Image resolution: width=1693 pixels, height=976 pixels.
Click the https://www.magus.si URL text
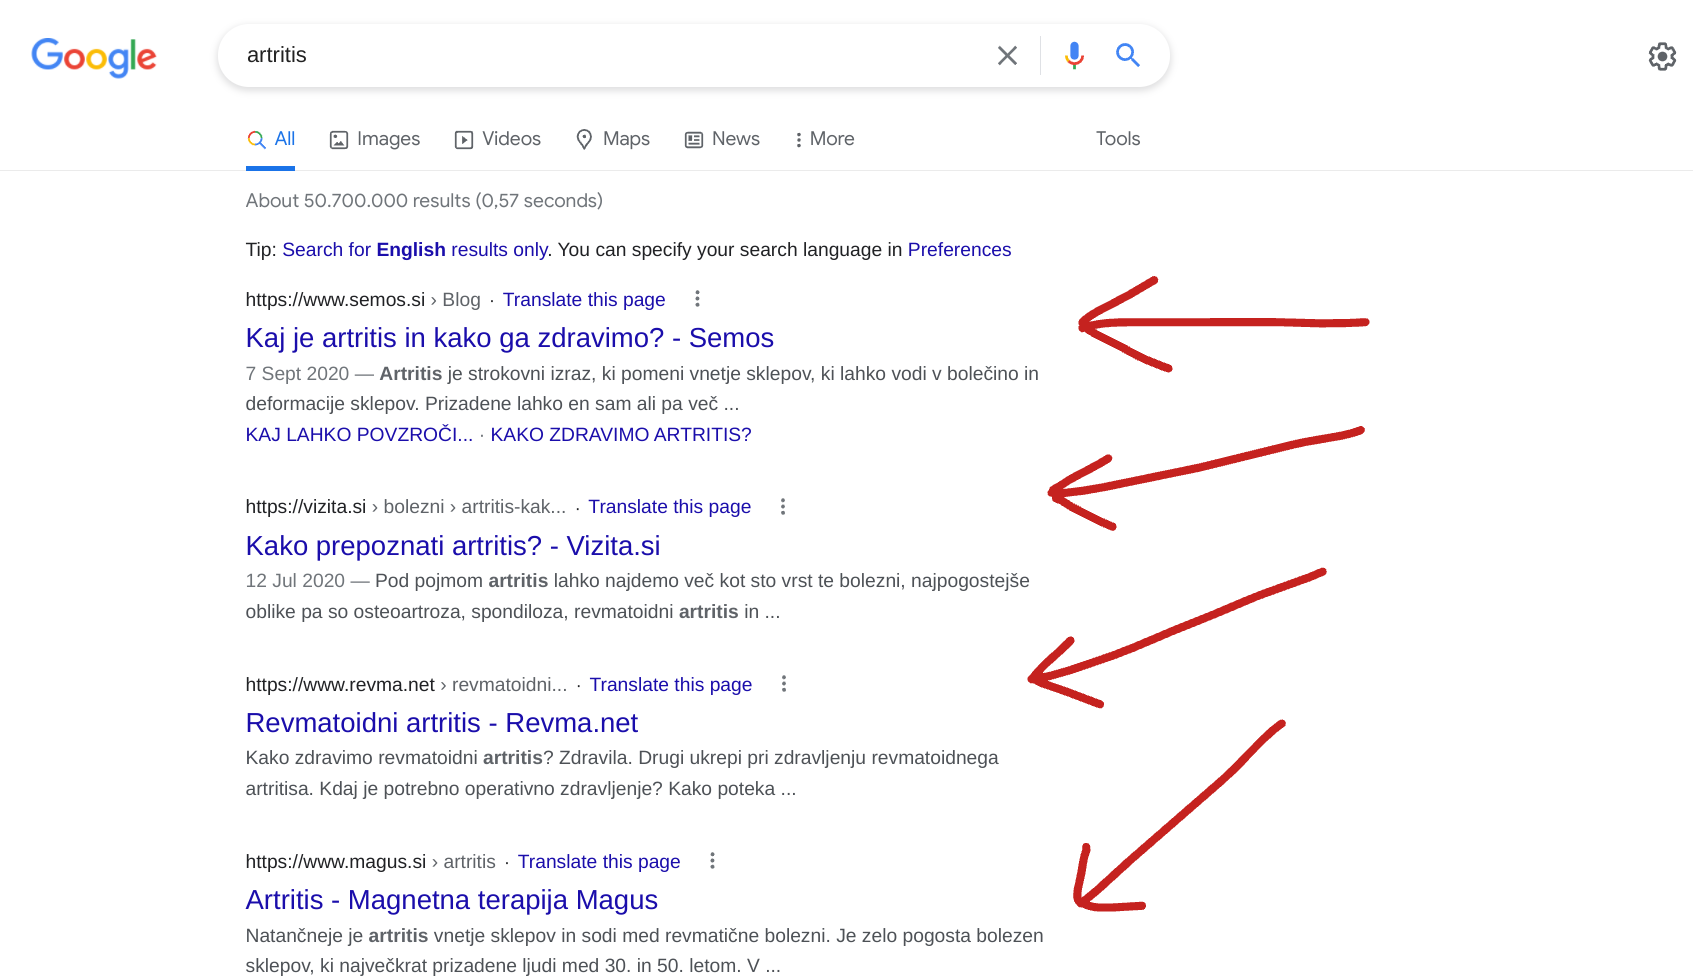336,862
